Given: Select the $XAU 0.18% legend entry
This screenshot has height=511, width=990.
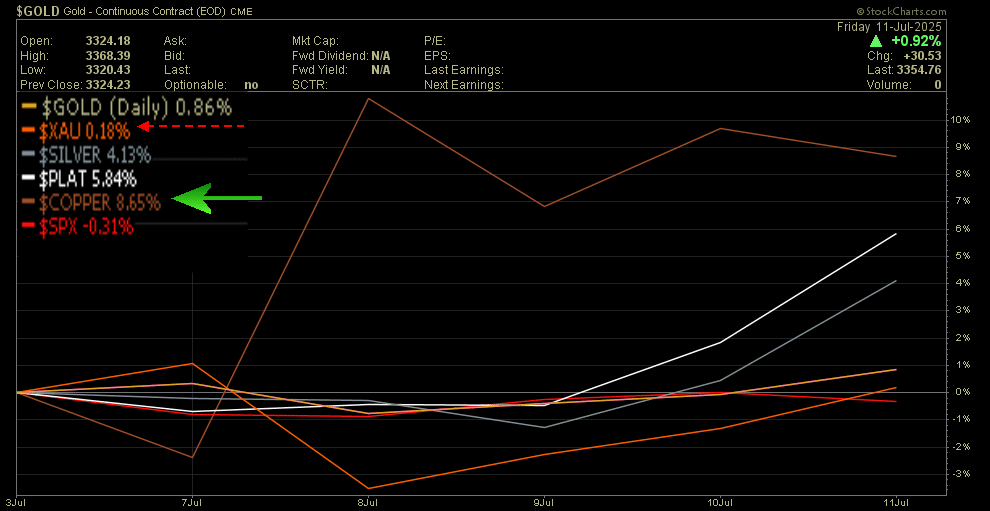Looking at the screenshot, I should click(x=85, y=130).
